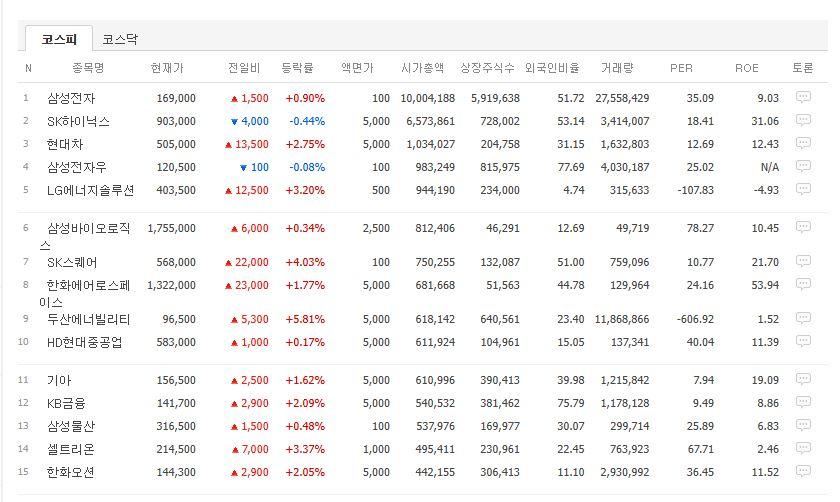The width and height of the screenshot is (840, 502).
Task: Open the 두산에너빌리티 stock link
Action: tap(88, 319)
